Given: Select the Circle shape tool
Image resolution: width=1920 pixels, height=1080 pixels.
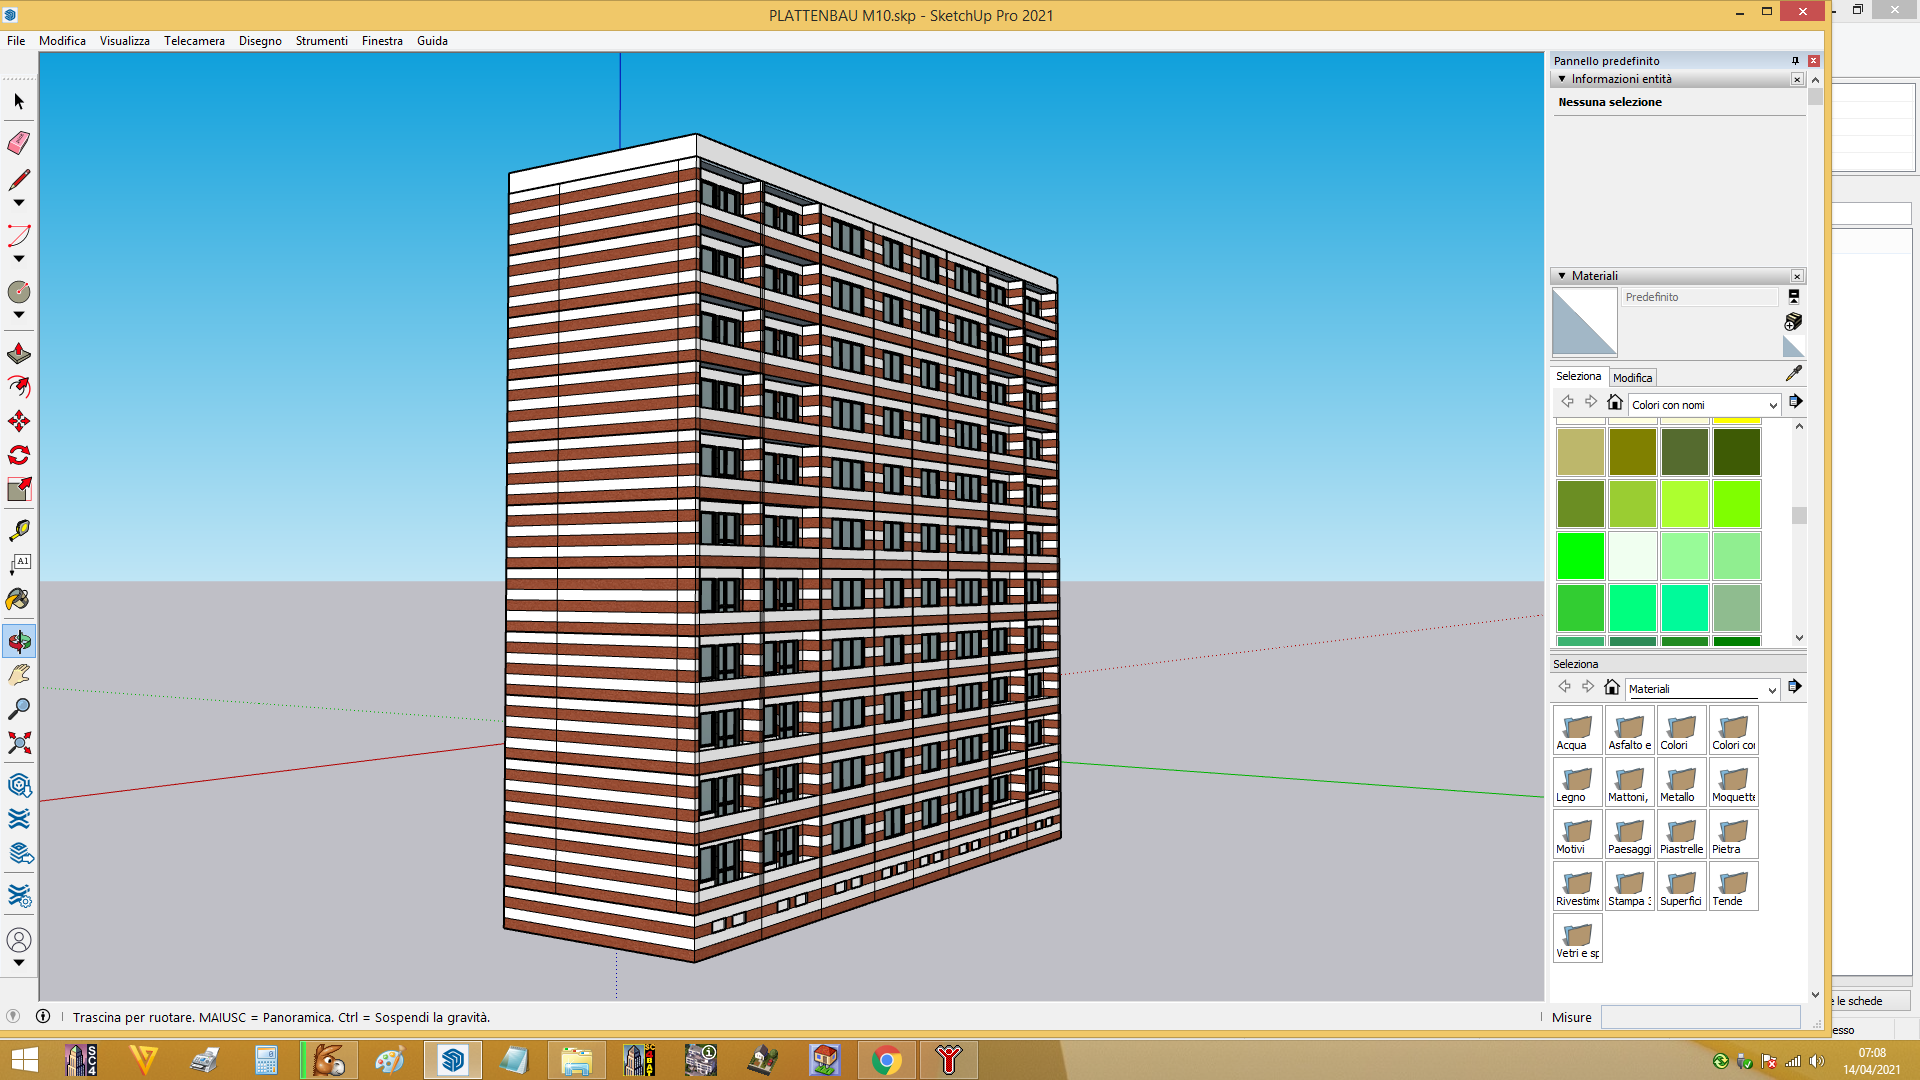Looking at the screenshot, I should tap(19, 292).
